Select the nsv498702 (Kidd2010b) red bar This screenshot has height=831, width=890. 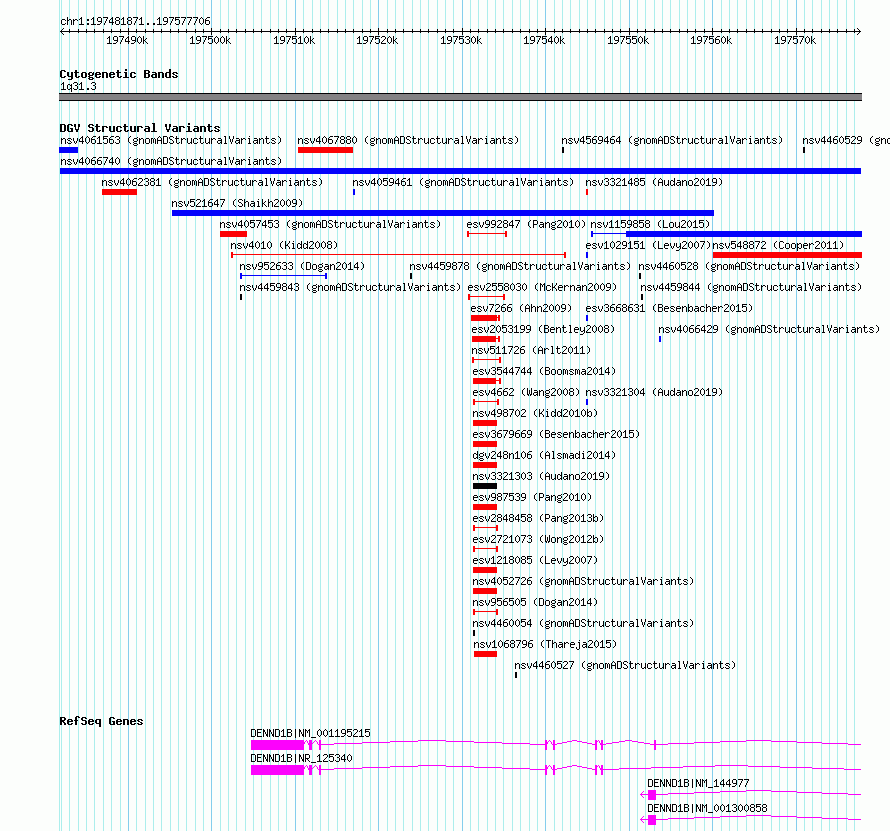click(485, 423)
